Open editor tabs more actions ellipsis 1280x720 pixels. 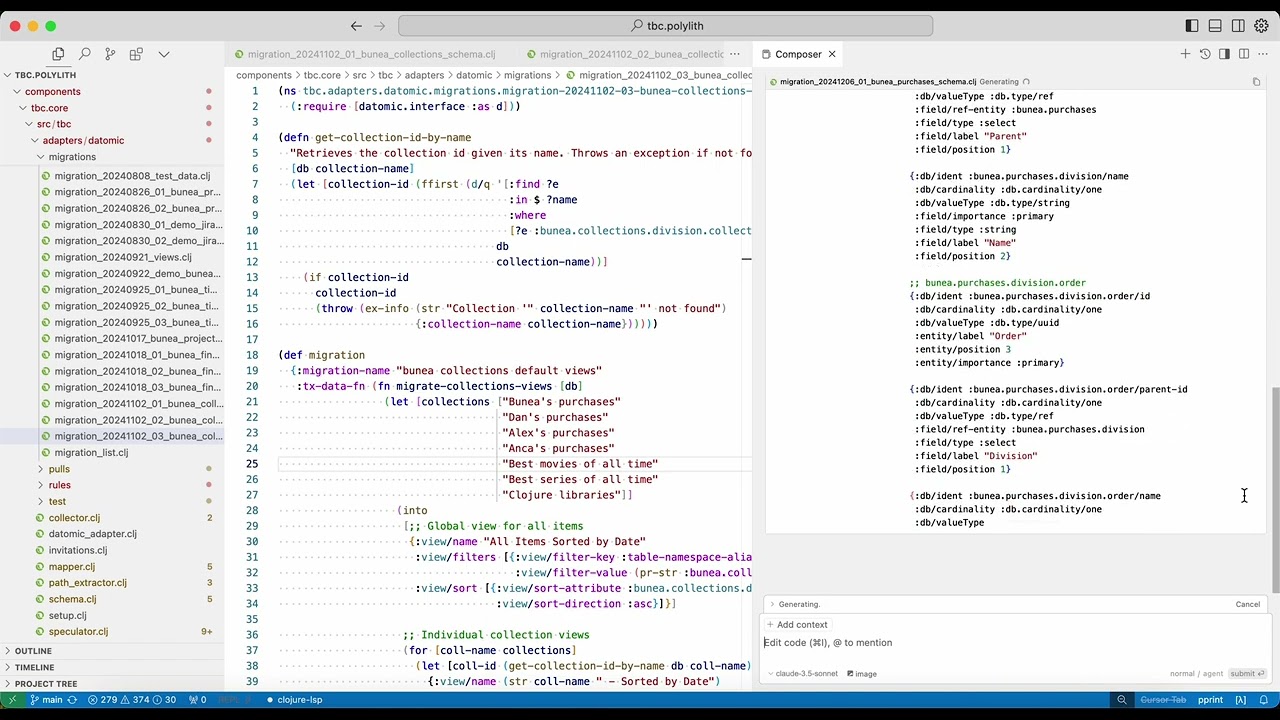pos(735,54)
